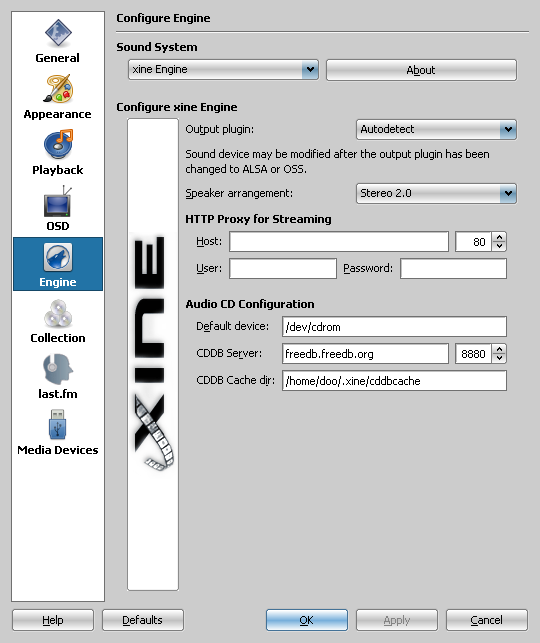This screenshot has height=643, width=540.
Task: Click the CDDB Server label
Action: tap(229, 353)
